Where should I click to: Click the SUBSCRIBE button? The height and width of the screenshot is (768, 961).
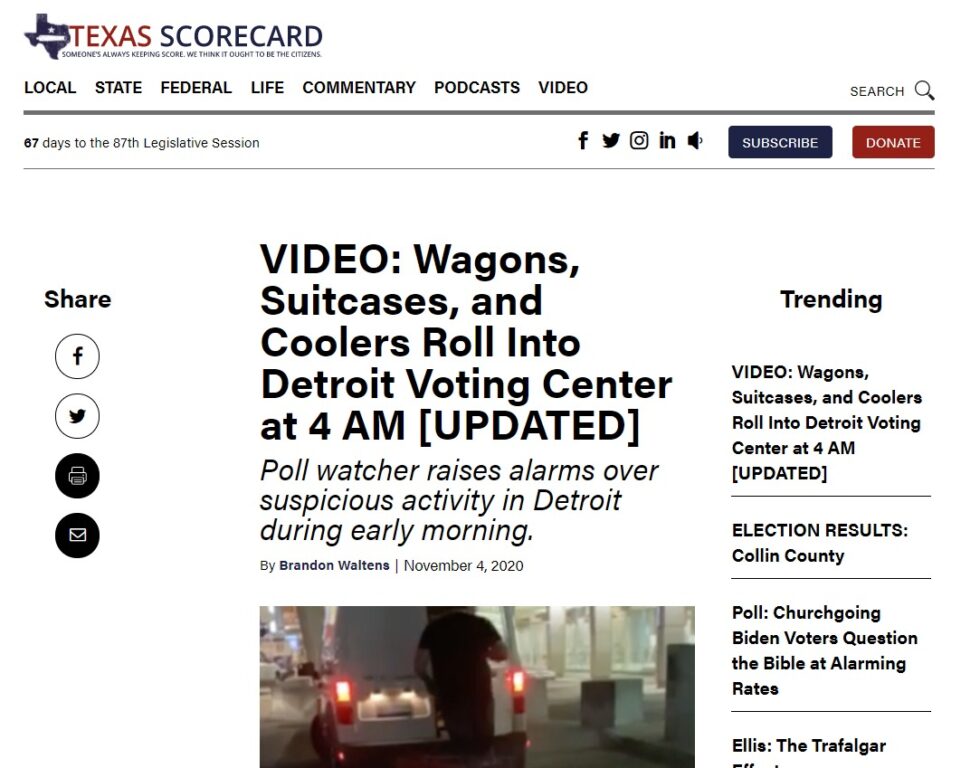(780, 142)
